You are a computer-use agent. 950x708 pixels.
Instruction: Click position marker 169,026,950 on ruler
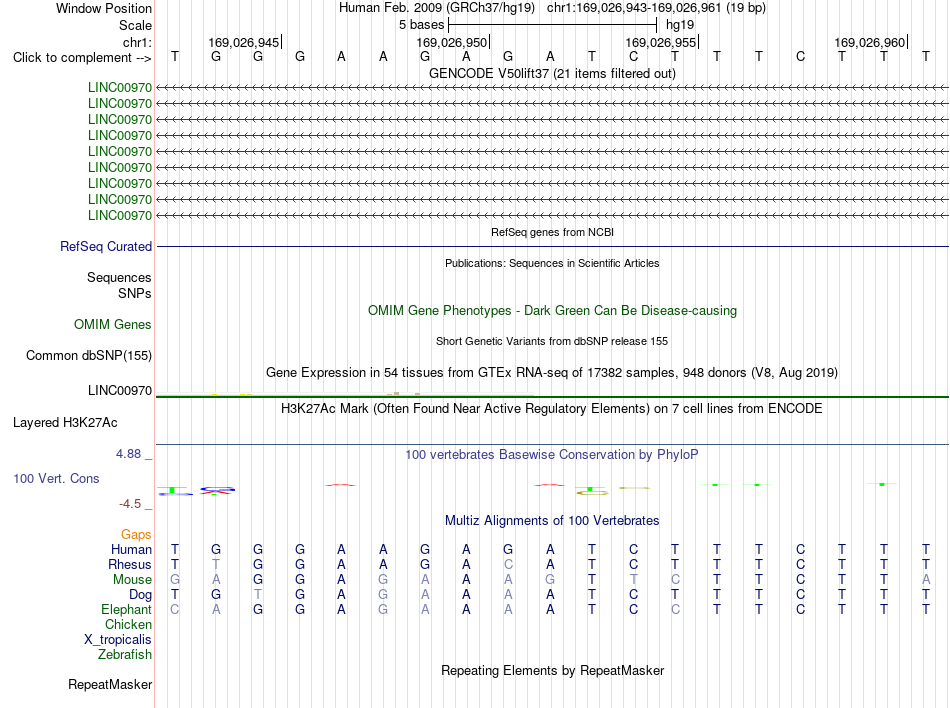(452, 42)
